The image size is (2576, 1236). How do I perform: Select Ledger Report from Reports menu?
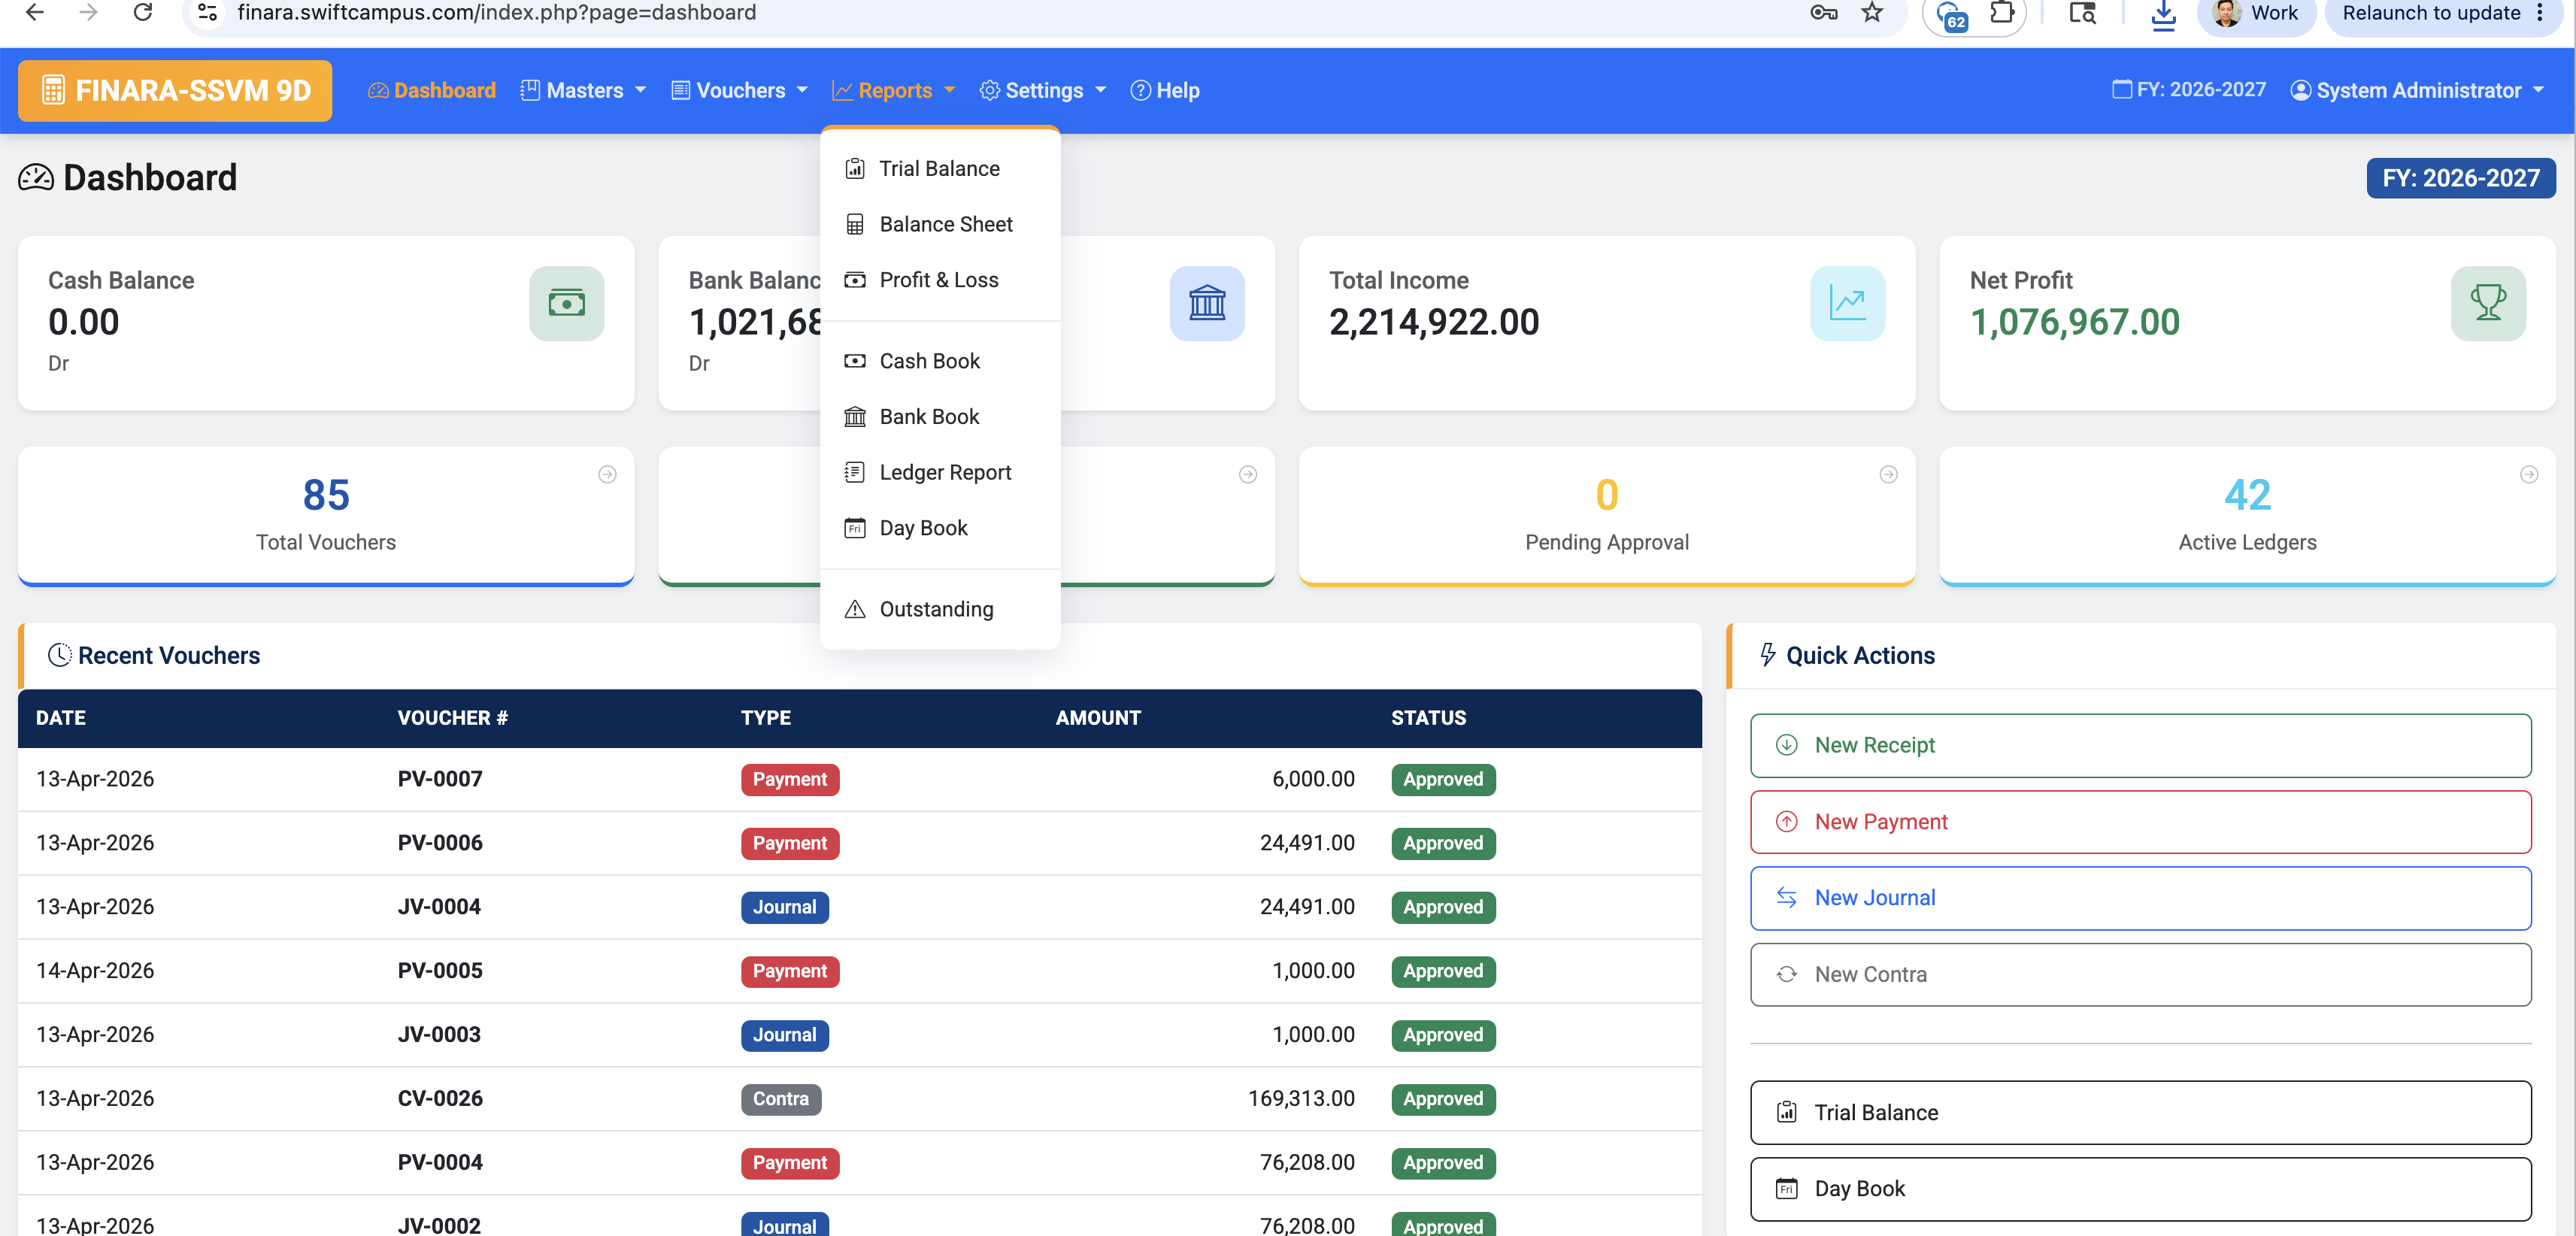click(x=940, y=472)
